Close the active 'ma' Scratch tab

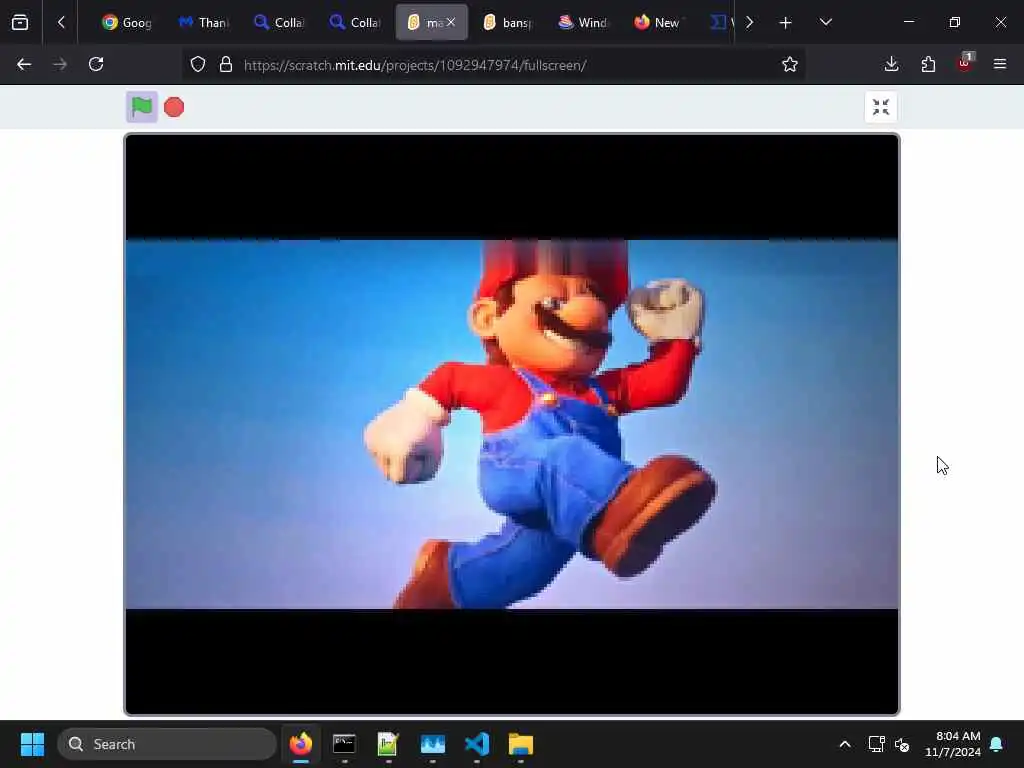pos(451,22)
